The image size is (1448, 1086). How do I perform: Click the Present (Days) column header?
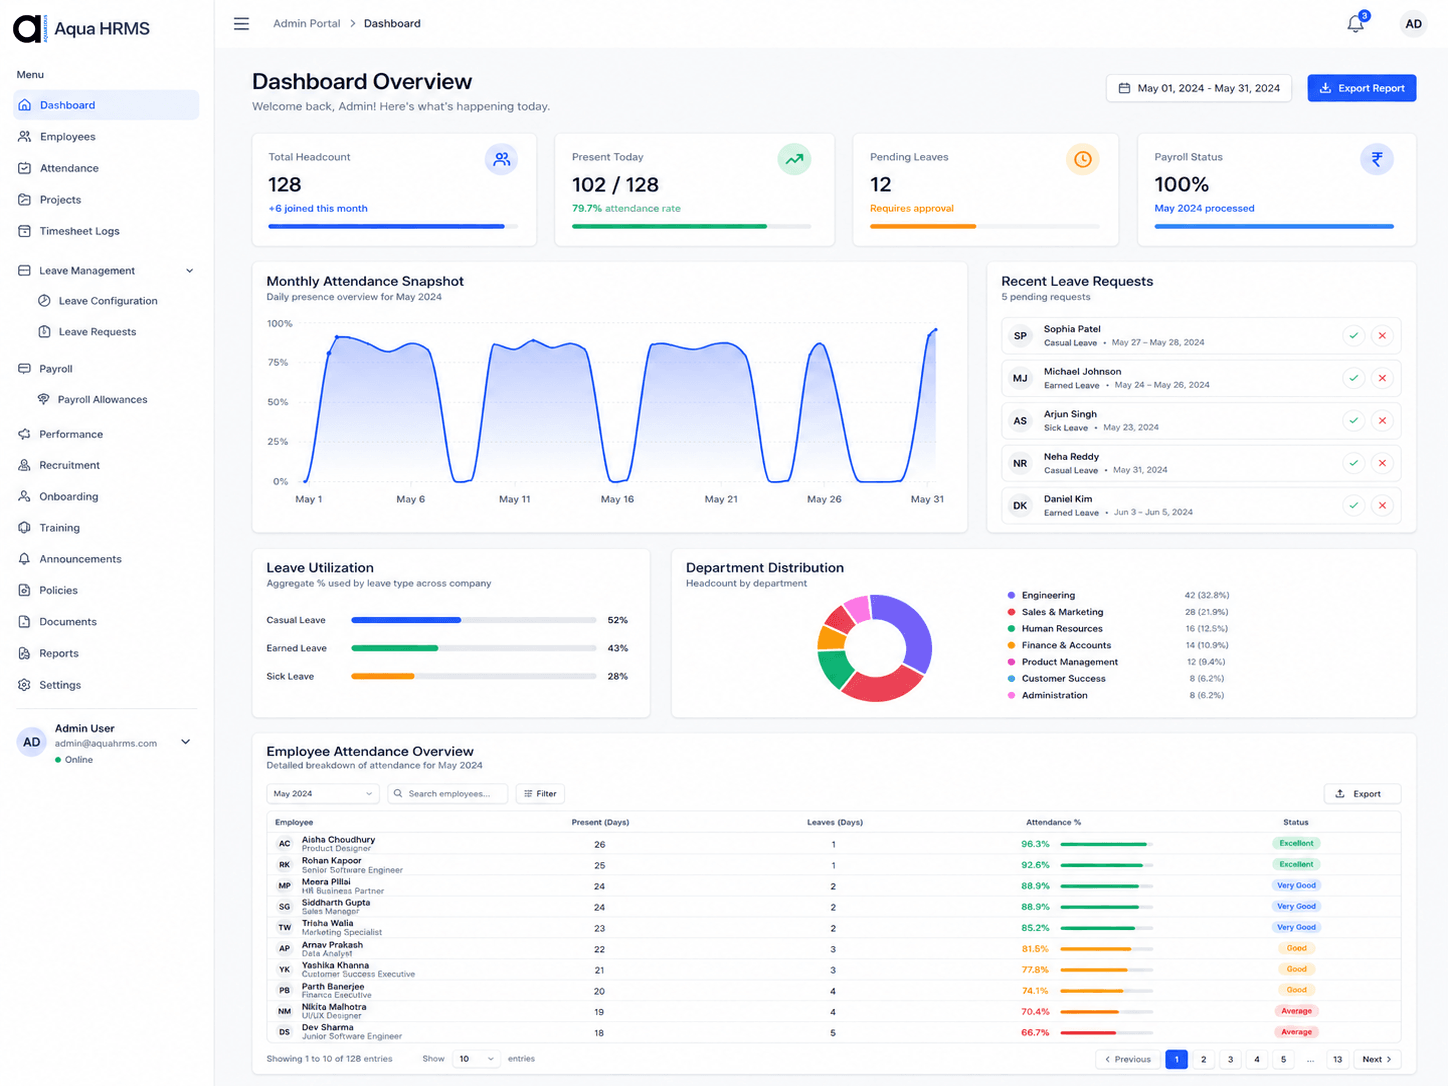tap(600, 822)
